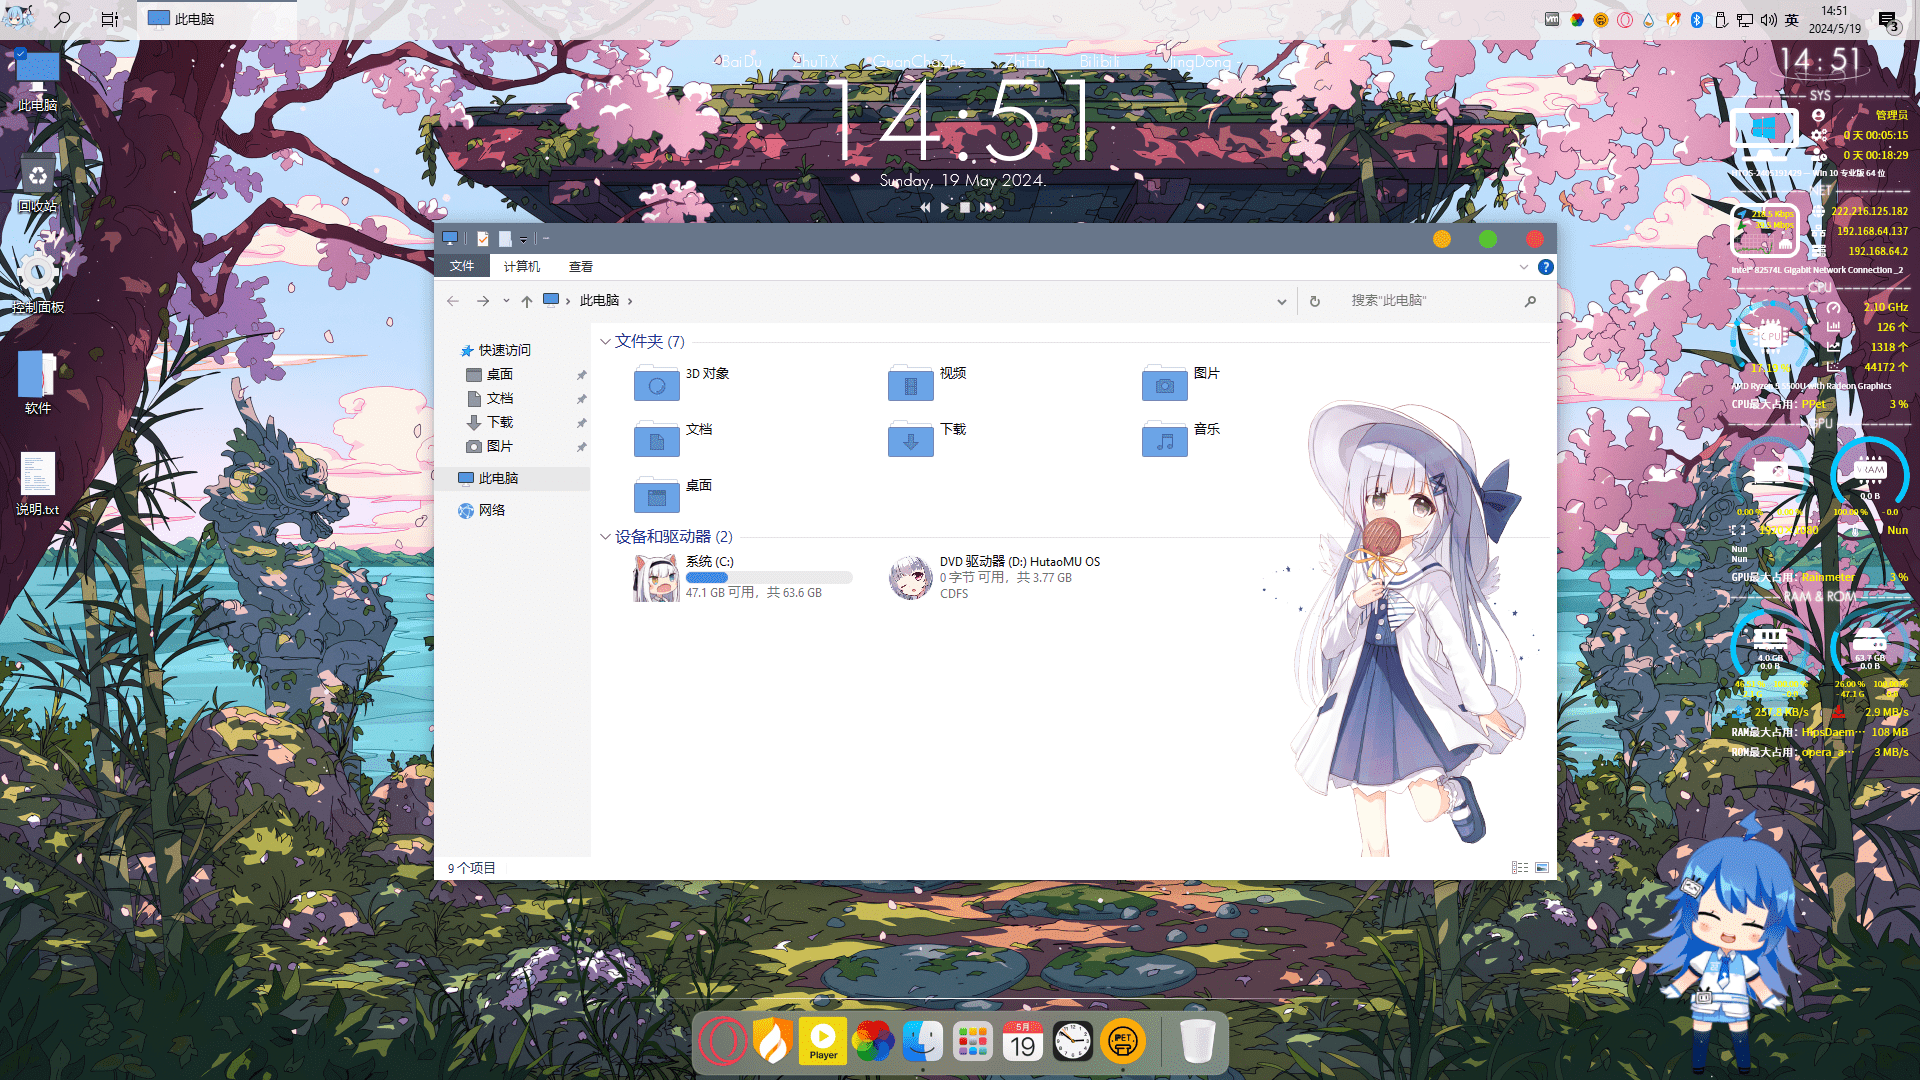Image resolution: width=1920 pixels, height=1080 pixels.
Task: Click the volume speaker tray icon
Action: point(1769,19)
